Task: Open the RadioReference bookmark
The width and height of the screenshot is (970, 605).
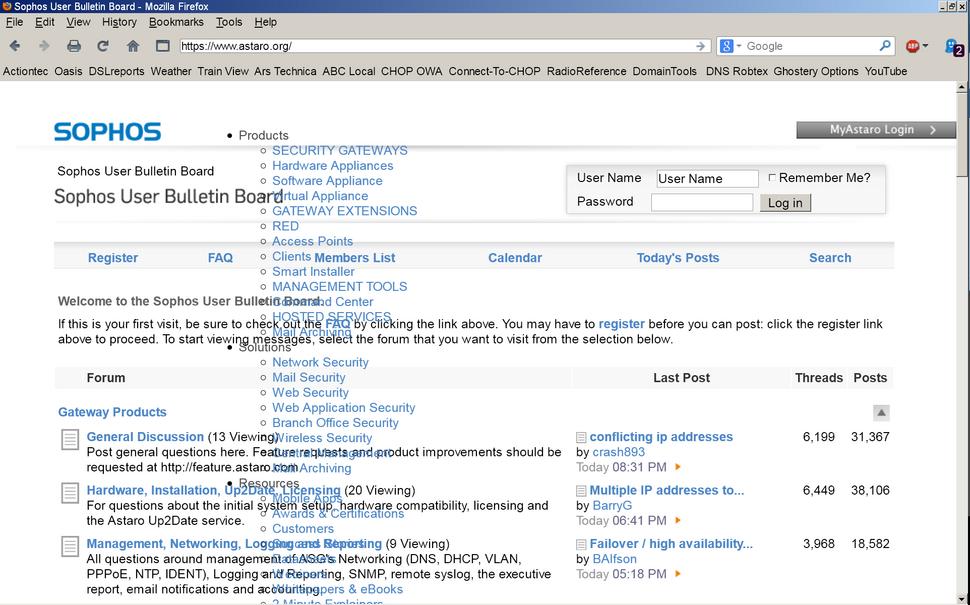Action: 586,71
